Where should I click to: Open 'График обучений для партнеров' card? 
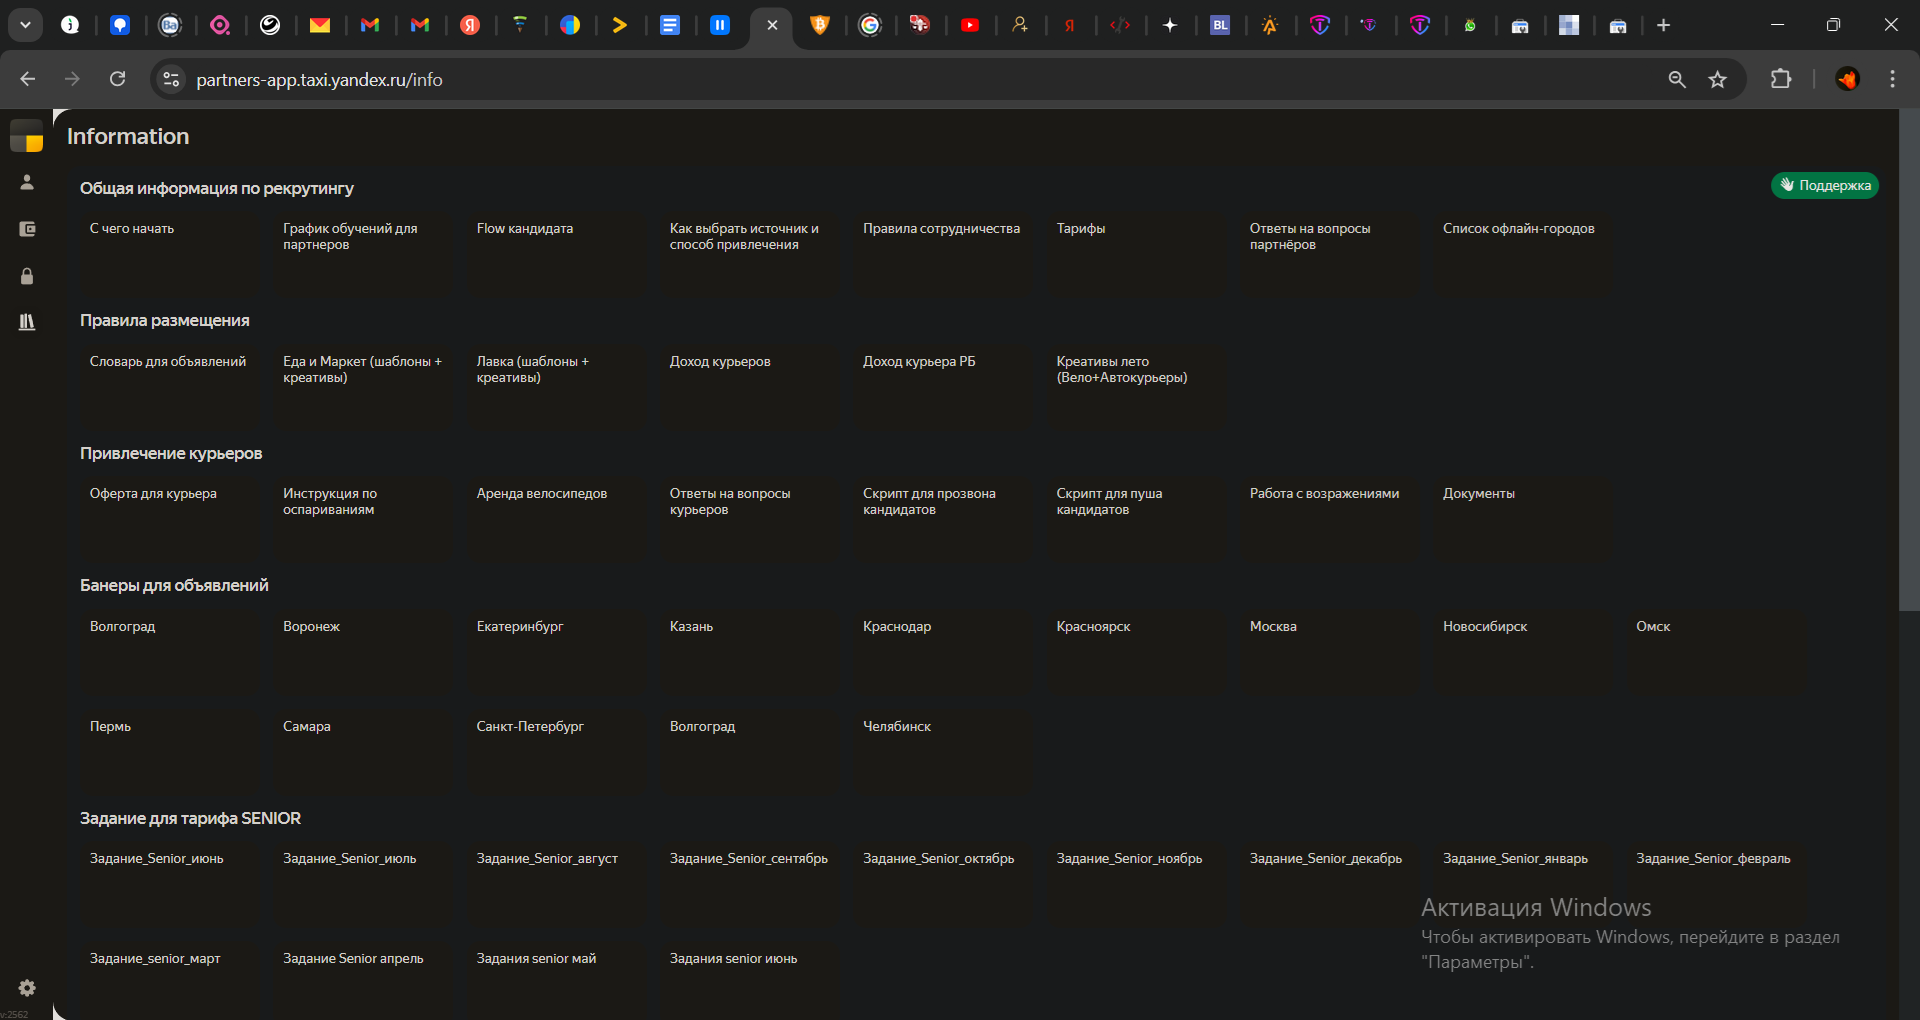pyautogui.click(x=362, y=253)
